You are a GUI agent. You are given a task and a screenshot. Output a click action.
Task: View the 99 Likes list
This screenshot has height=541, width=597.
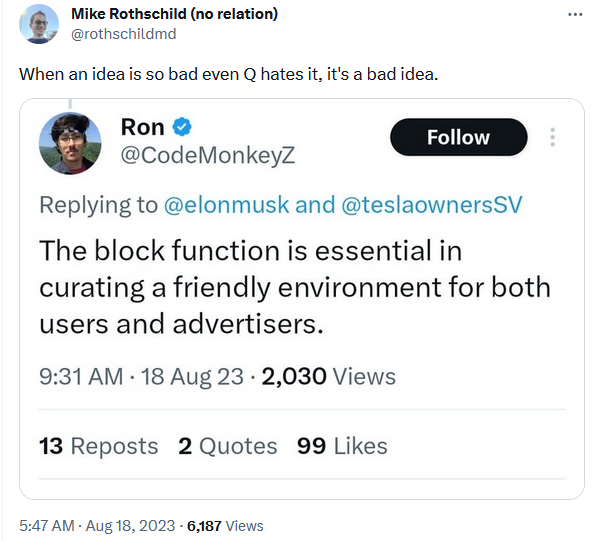click(x=342, y=446)
